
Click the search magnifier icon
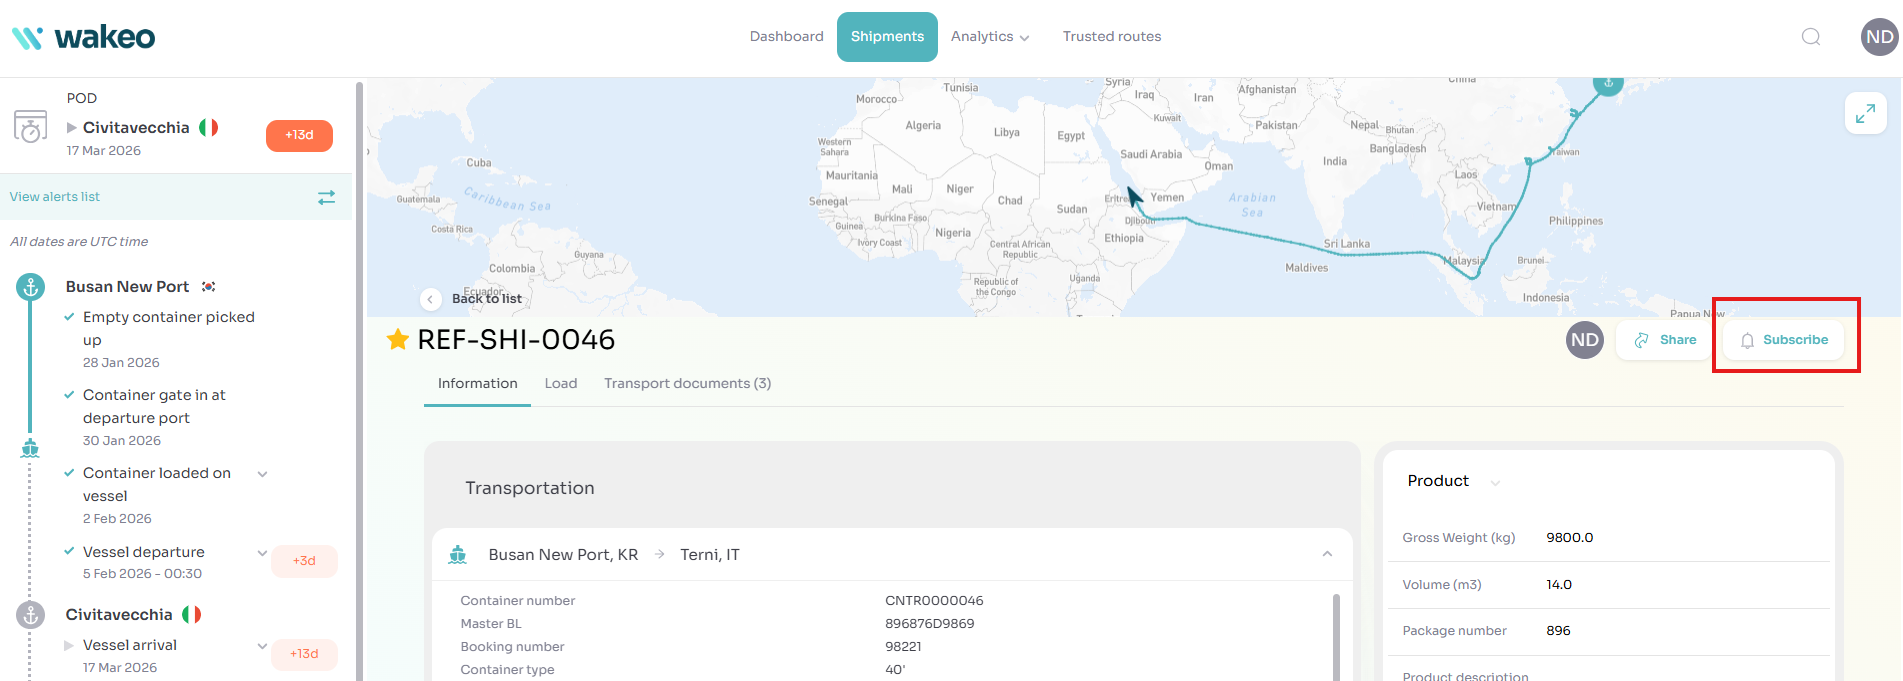(x=1810, y=37)
